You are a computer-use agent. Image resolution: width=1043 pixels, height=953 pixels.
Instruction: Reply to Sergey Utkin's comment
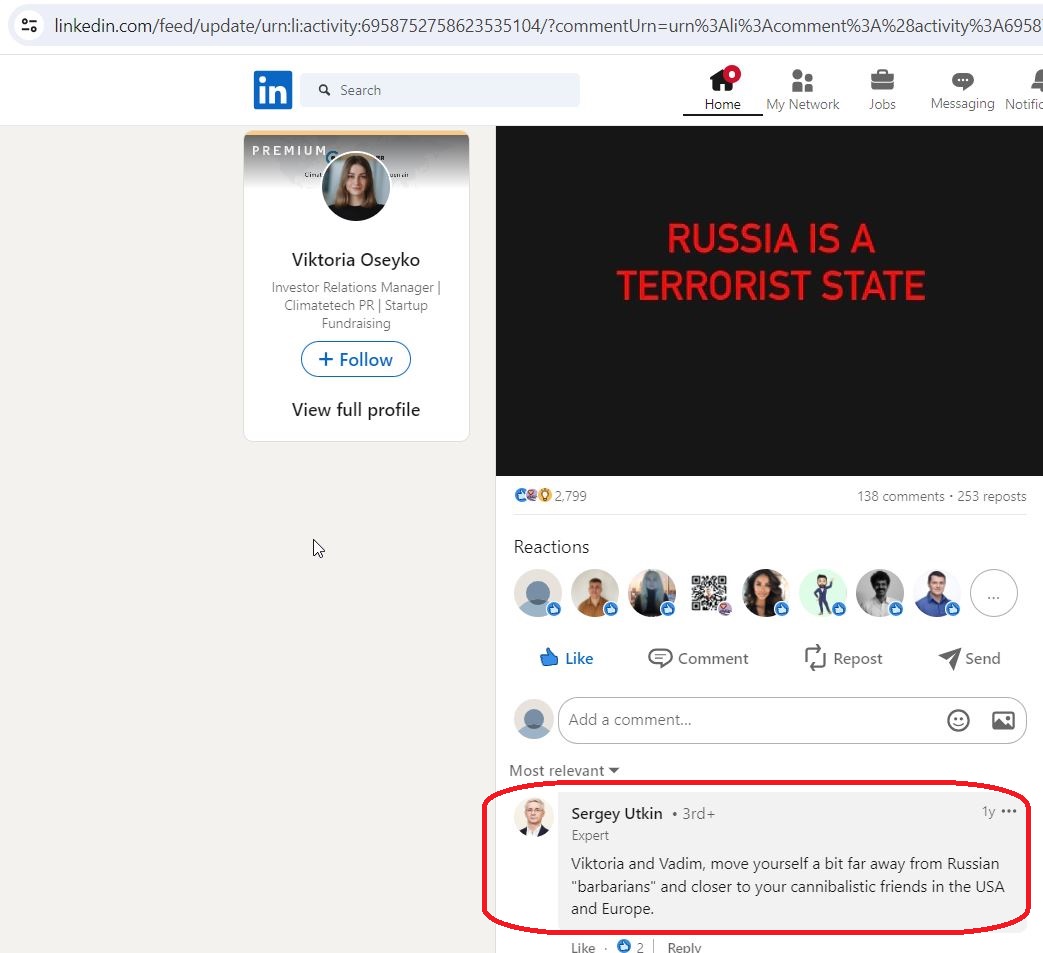tap(684, 947)
